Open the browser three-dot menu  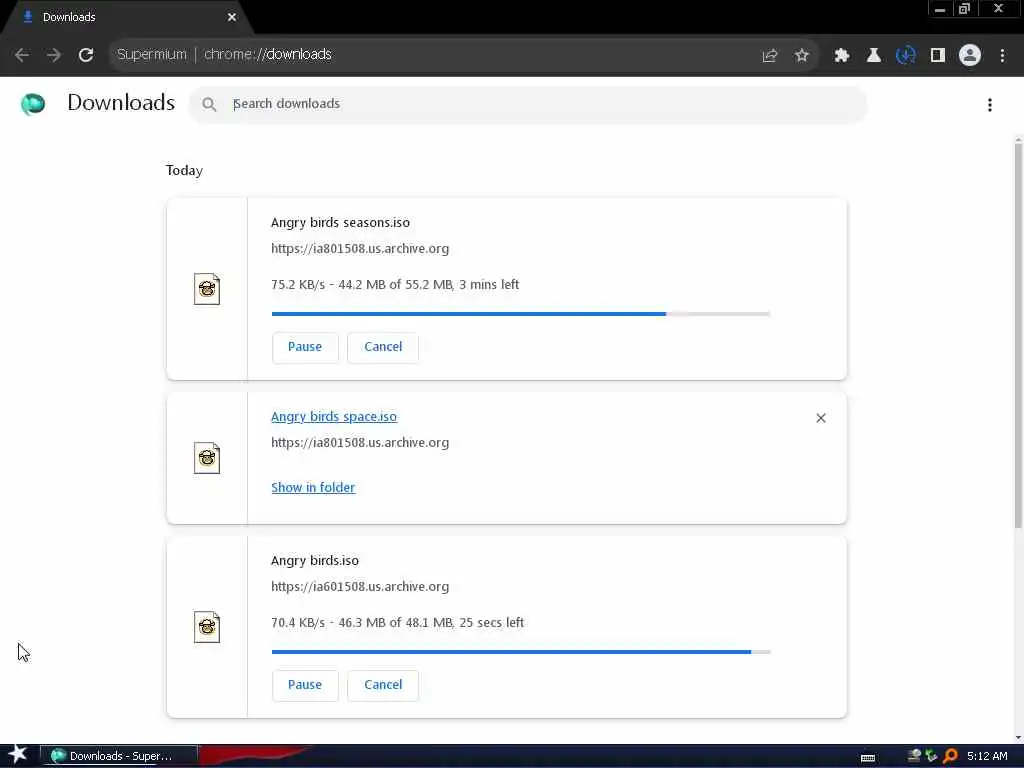point(1002,56)
